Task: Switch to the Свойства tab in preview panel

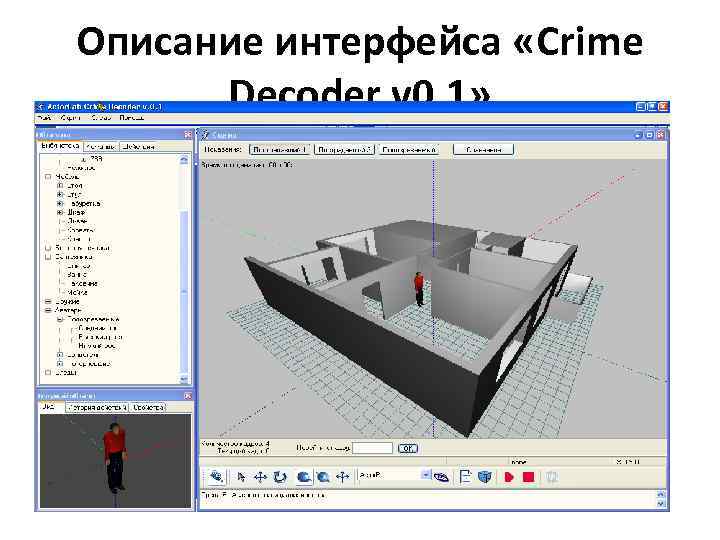Action: click(x=148, y=407)
